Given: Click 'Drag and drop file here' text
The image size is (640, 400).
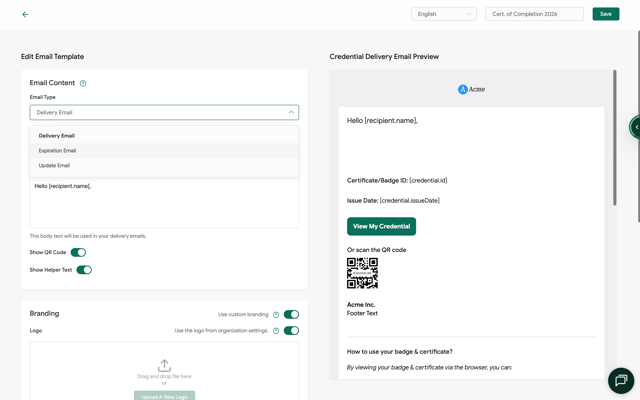Looking at the screenshot, I should [x=164, y=376].
